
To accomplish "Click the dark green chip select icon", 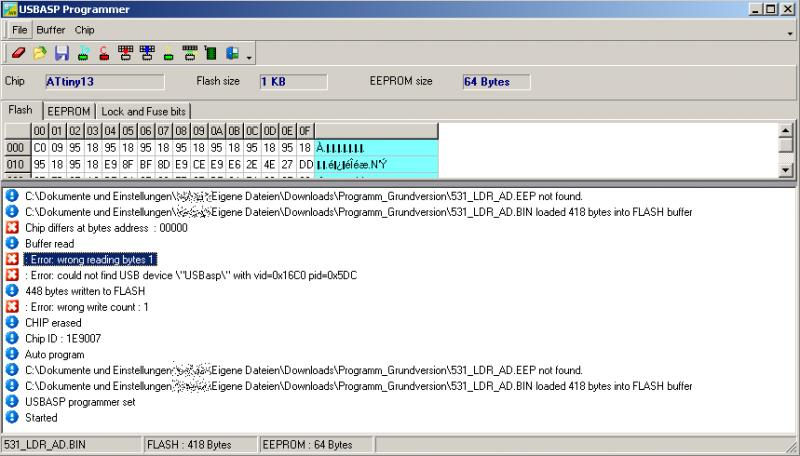I will tap(211, 53).
